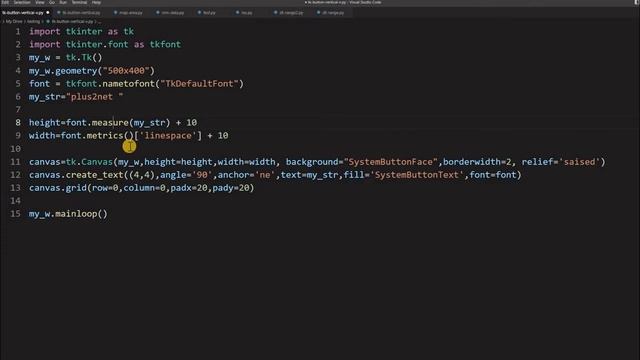Open the Help menu
The height and width of the screenshot is (360, 640).
tap(96, 2)
